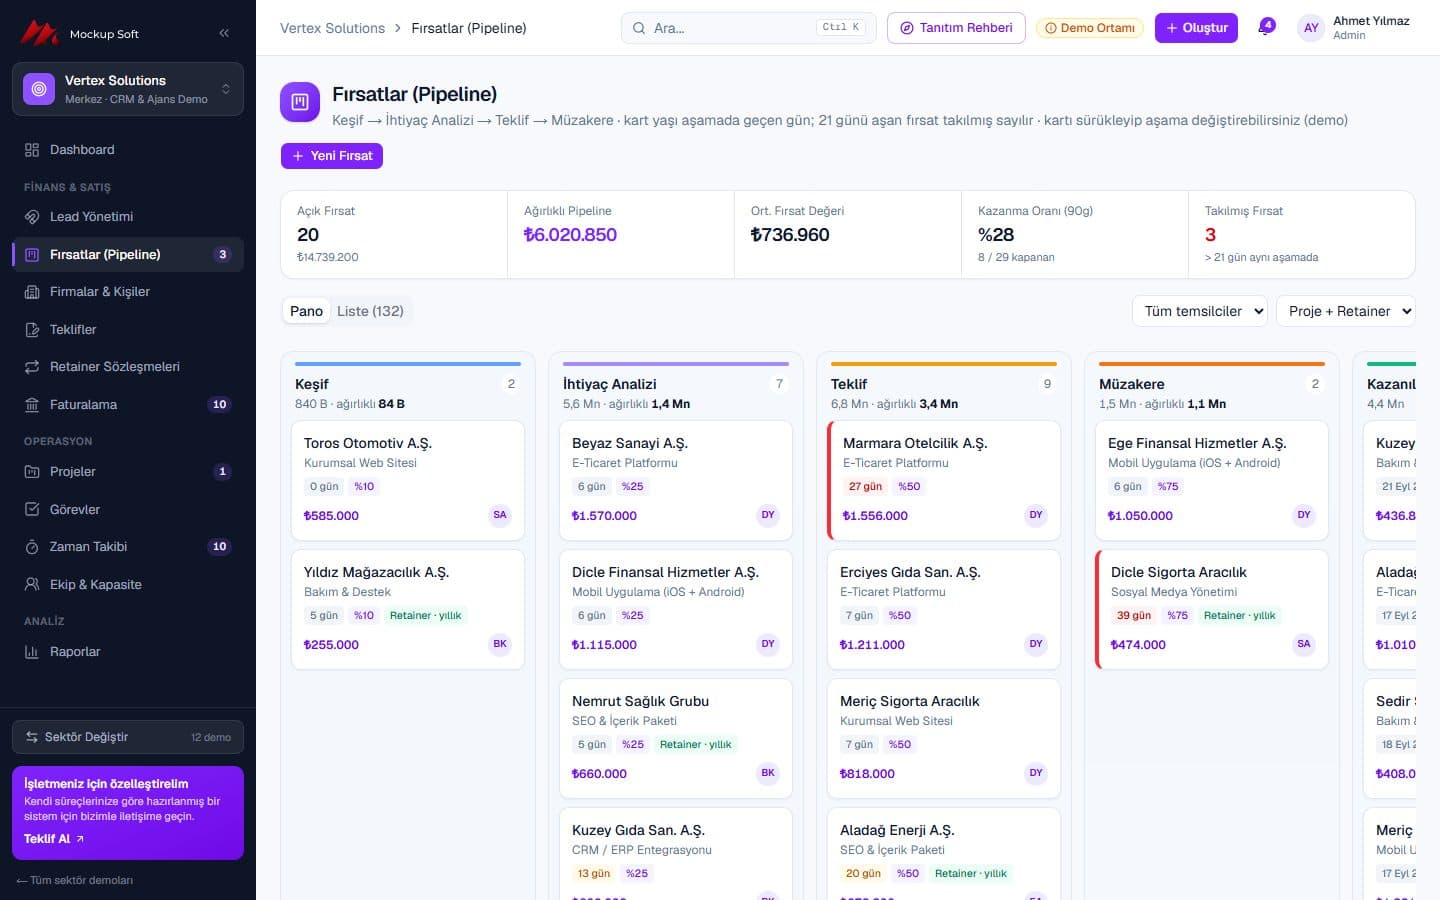
Task: Open notifications bell icon
Action: tap(1266, 28)
